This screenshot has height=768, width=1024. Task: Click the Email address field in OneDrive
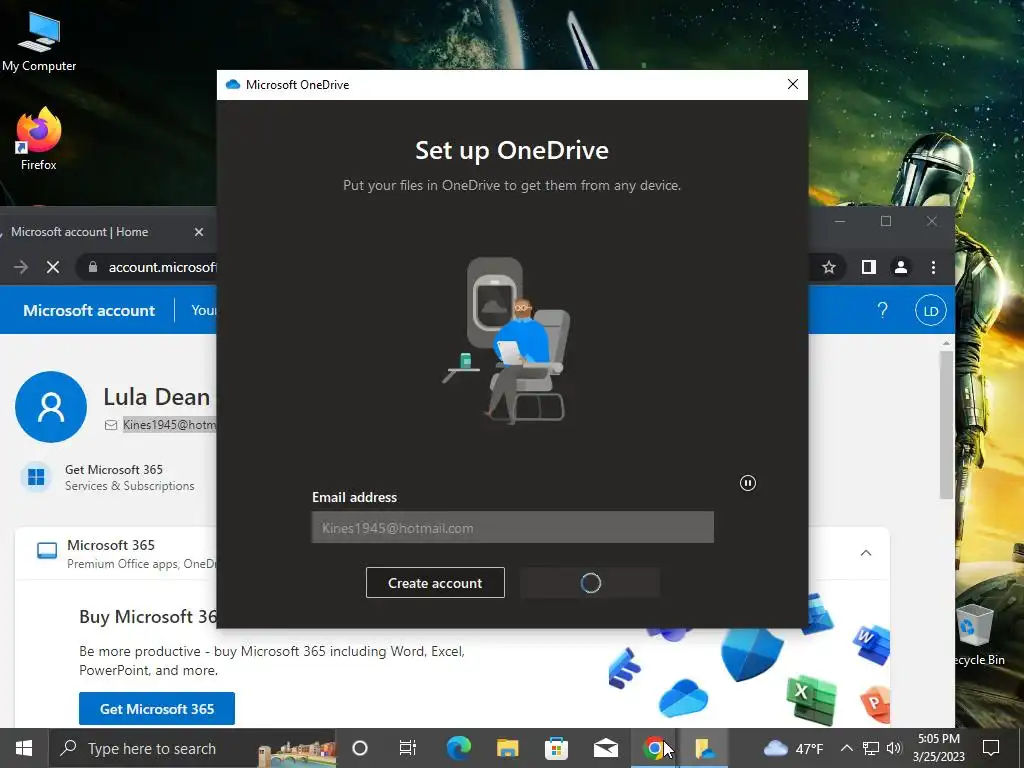513,527
